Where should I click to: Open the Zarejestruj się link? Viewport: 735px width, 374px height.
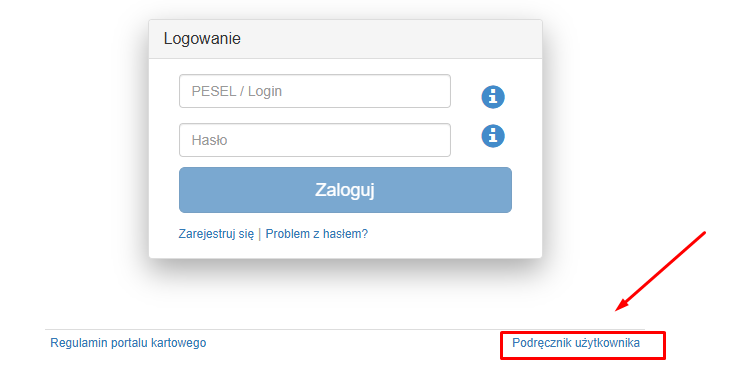tap(216, 234)
